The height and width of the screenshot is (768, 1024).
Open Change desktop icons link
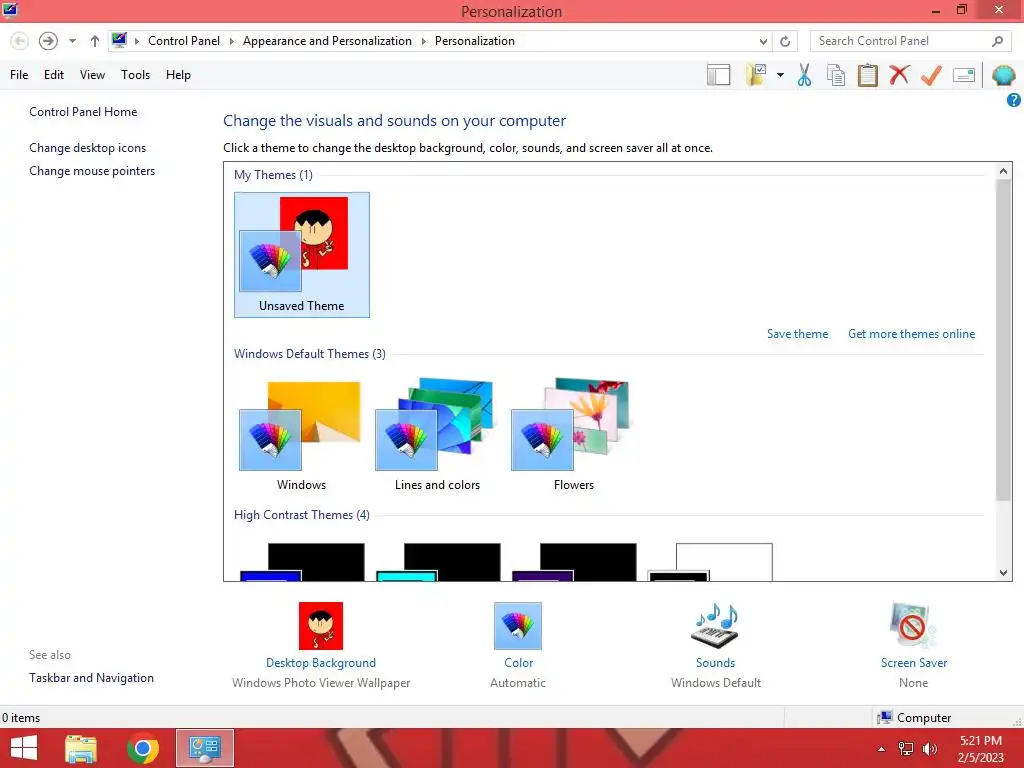click(88, 148)
